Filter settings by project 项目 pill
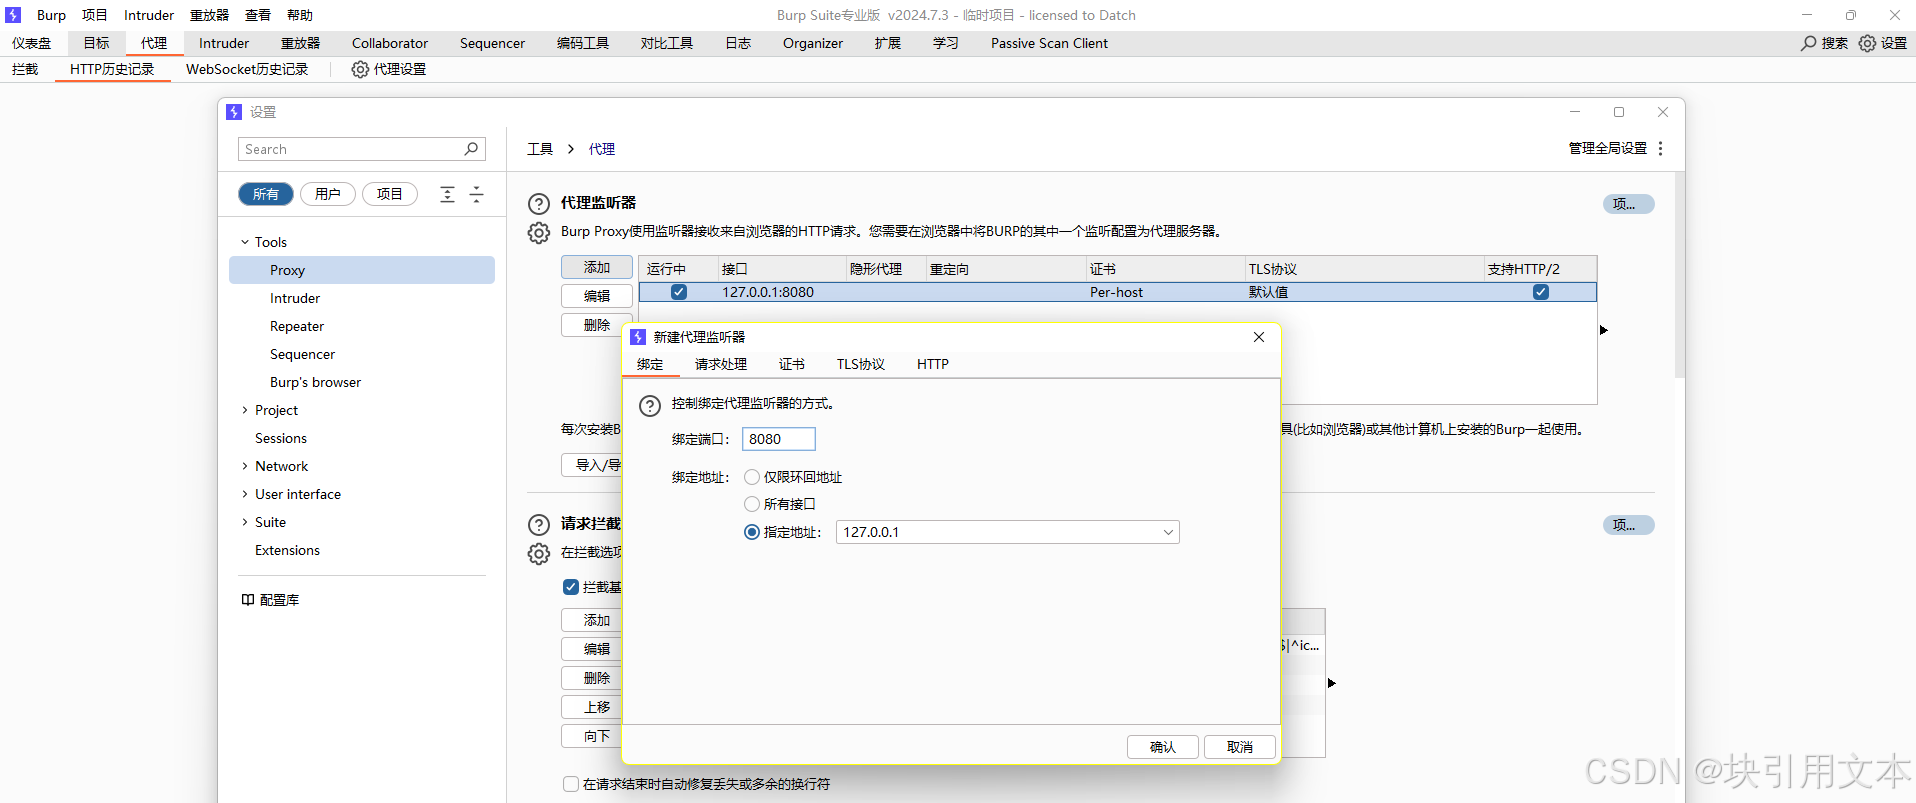The width and height of the screenshot is (1916, 803). [x=390, y=194]
